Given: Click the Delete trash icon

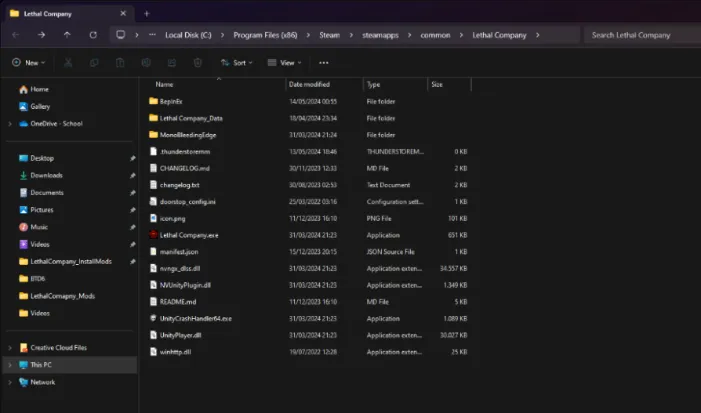Looking at the screenshot, I should pos(198,63).
